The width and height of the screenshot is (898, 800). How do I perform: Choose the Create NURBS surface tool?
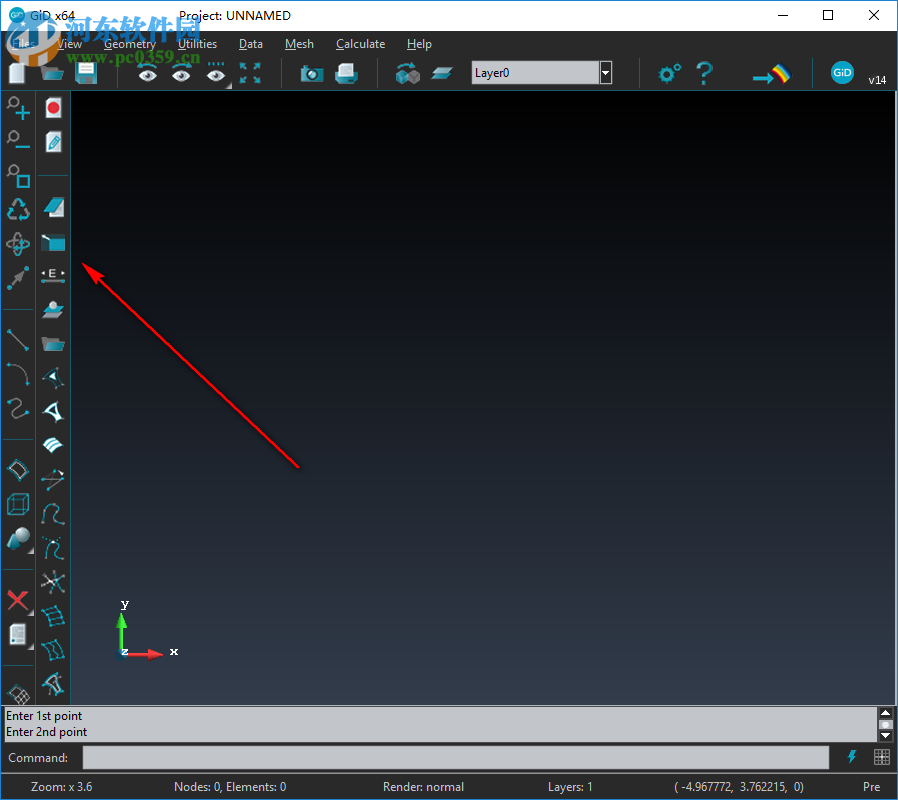click(18, 471)
